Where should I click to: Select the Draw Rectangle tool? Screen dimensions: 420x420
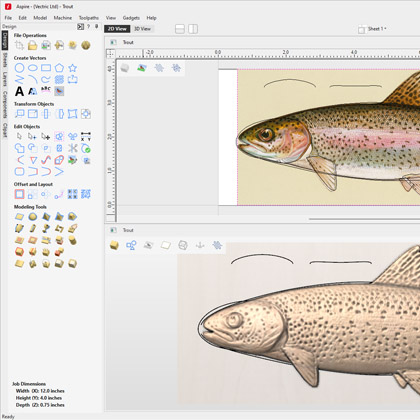[x=46, y=68]
